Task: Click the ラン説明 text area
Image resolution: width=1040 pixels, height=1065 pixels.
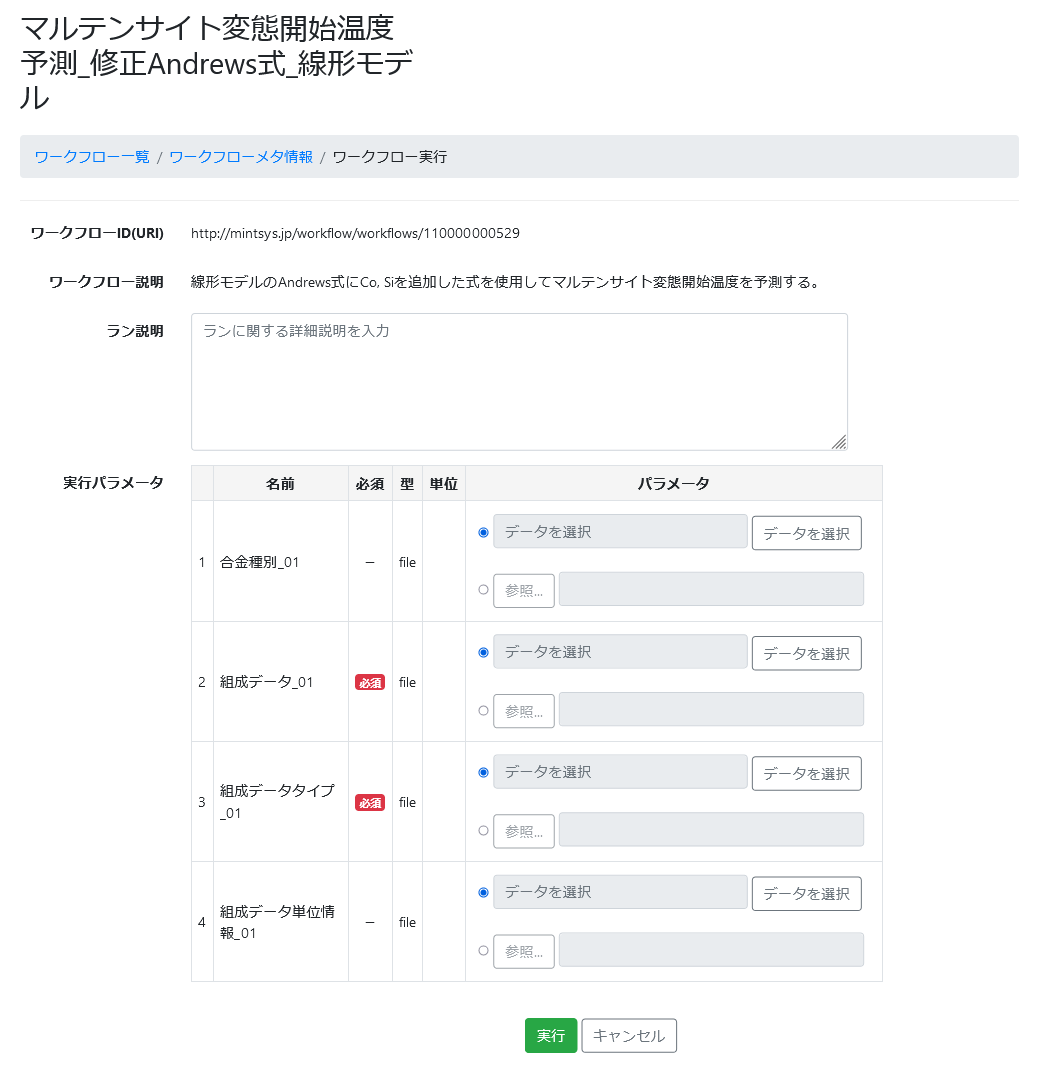Action: (x=519, y=382)
